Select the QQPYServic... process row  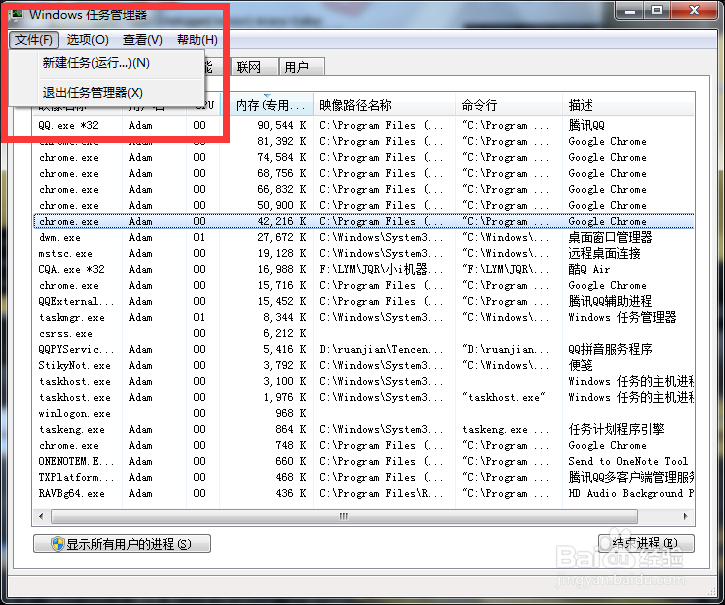coord(363,350)
